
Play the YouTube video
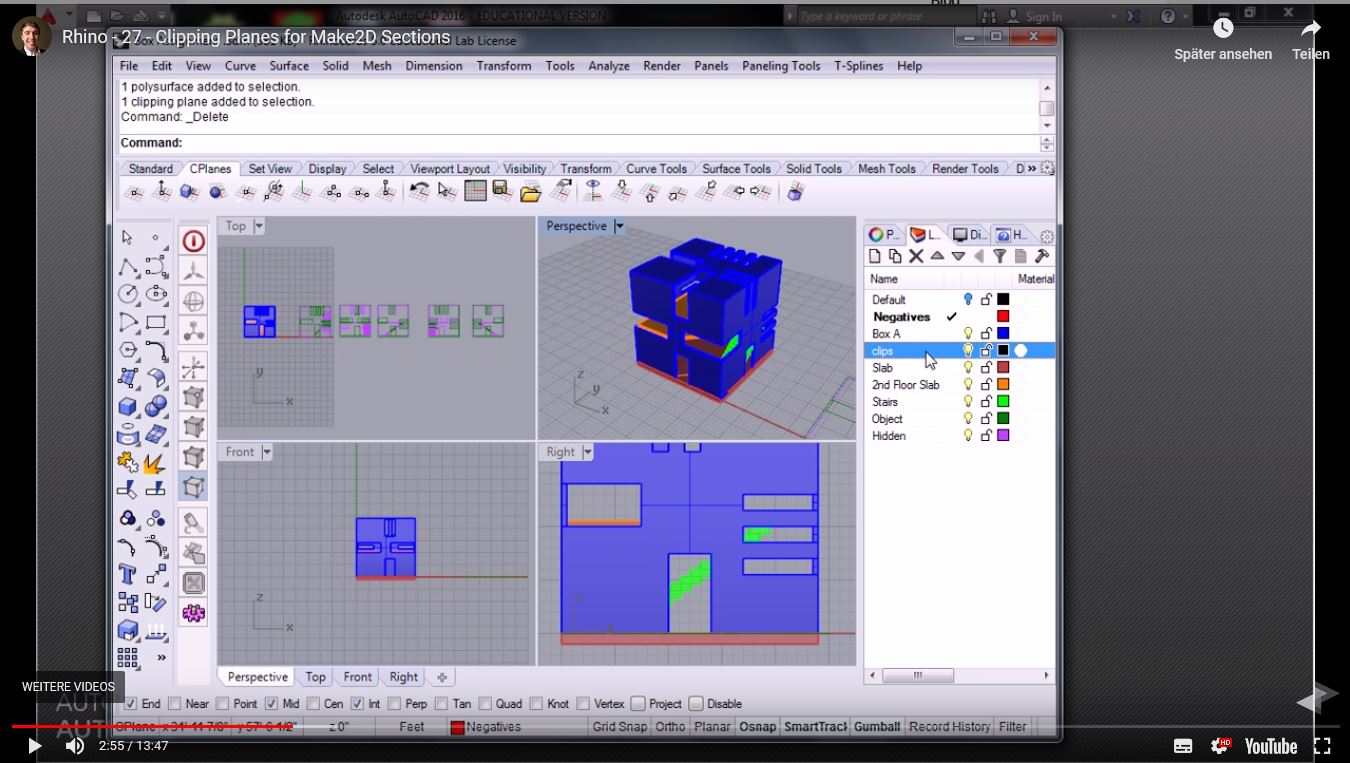[x=34, y=746]
